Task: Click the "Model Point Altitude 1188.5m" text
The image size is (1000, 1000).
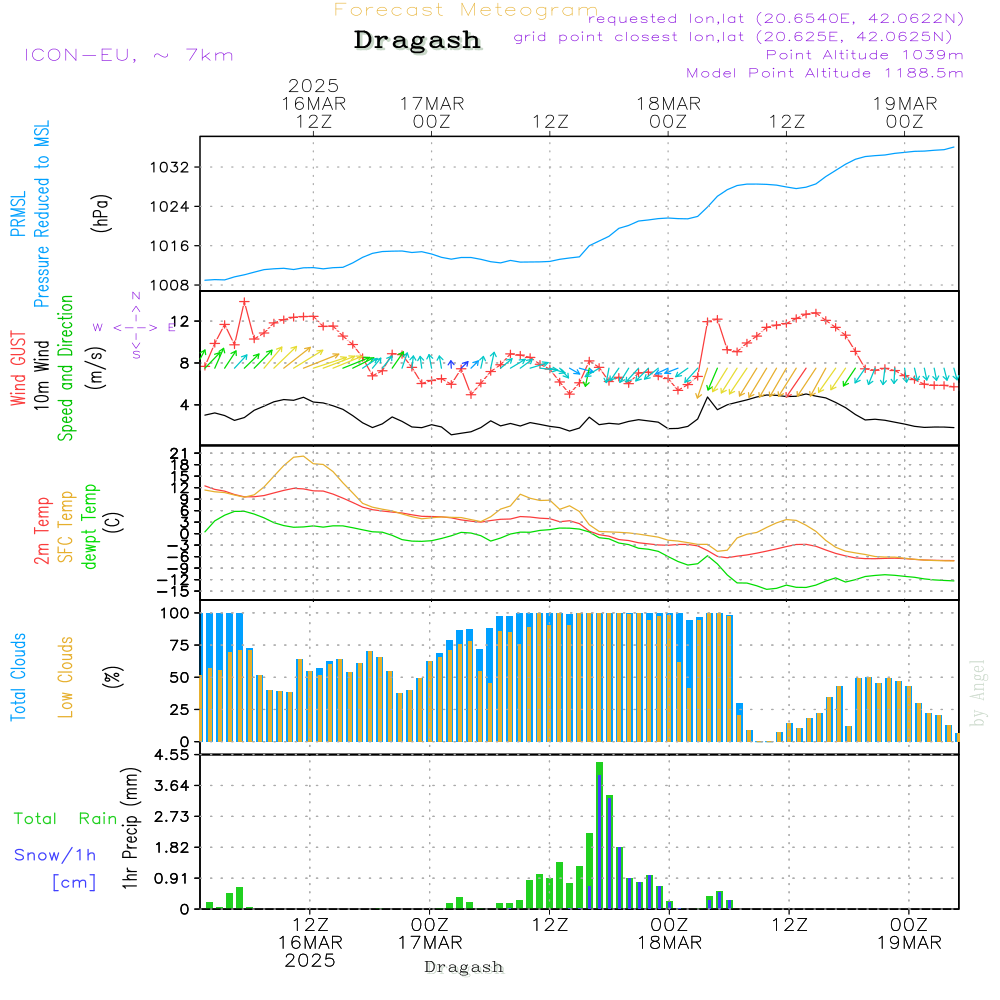Action: pyautogui.click(x=825, y=73)
